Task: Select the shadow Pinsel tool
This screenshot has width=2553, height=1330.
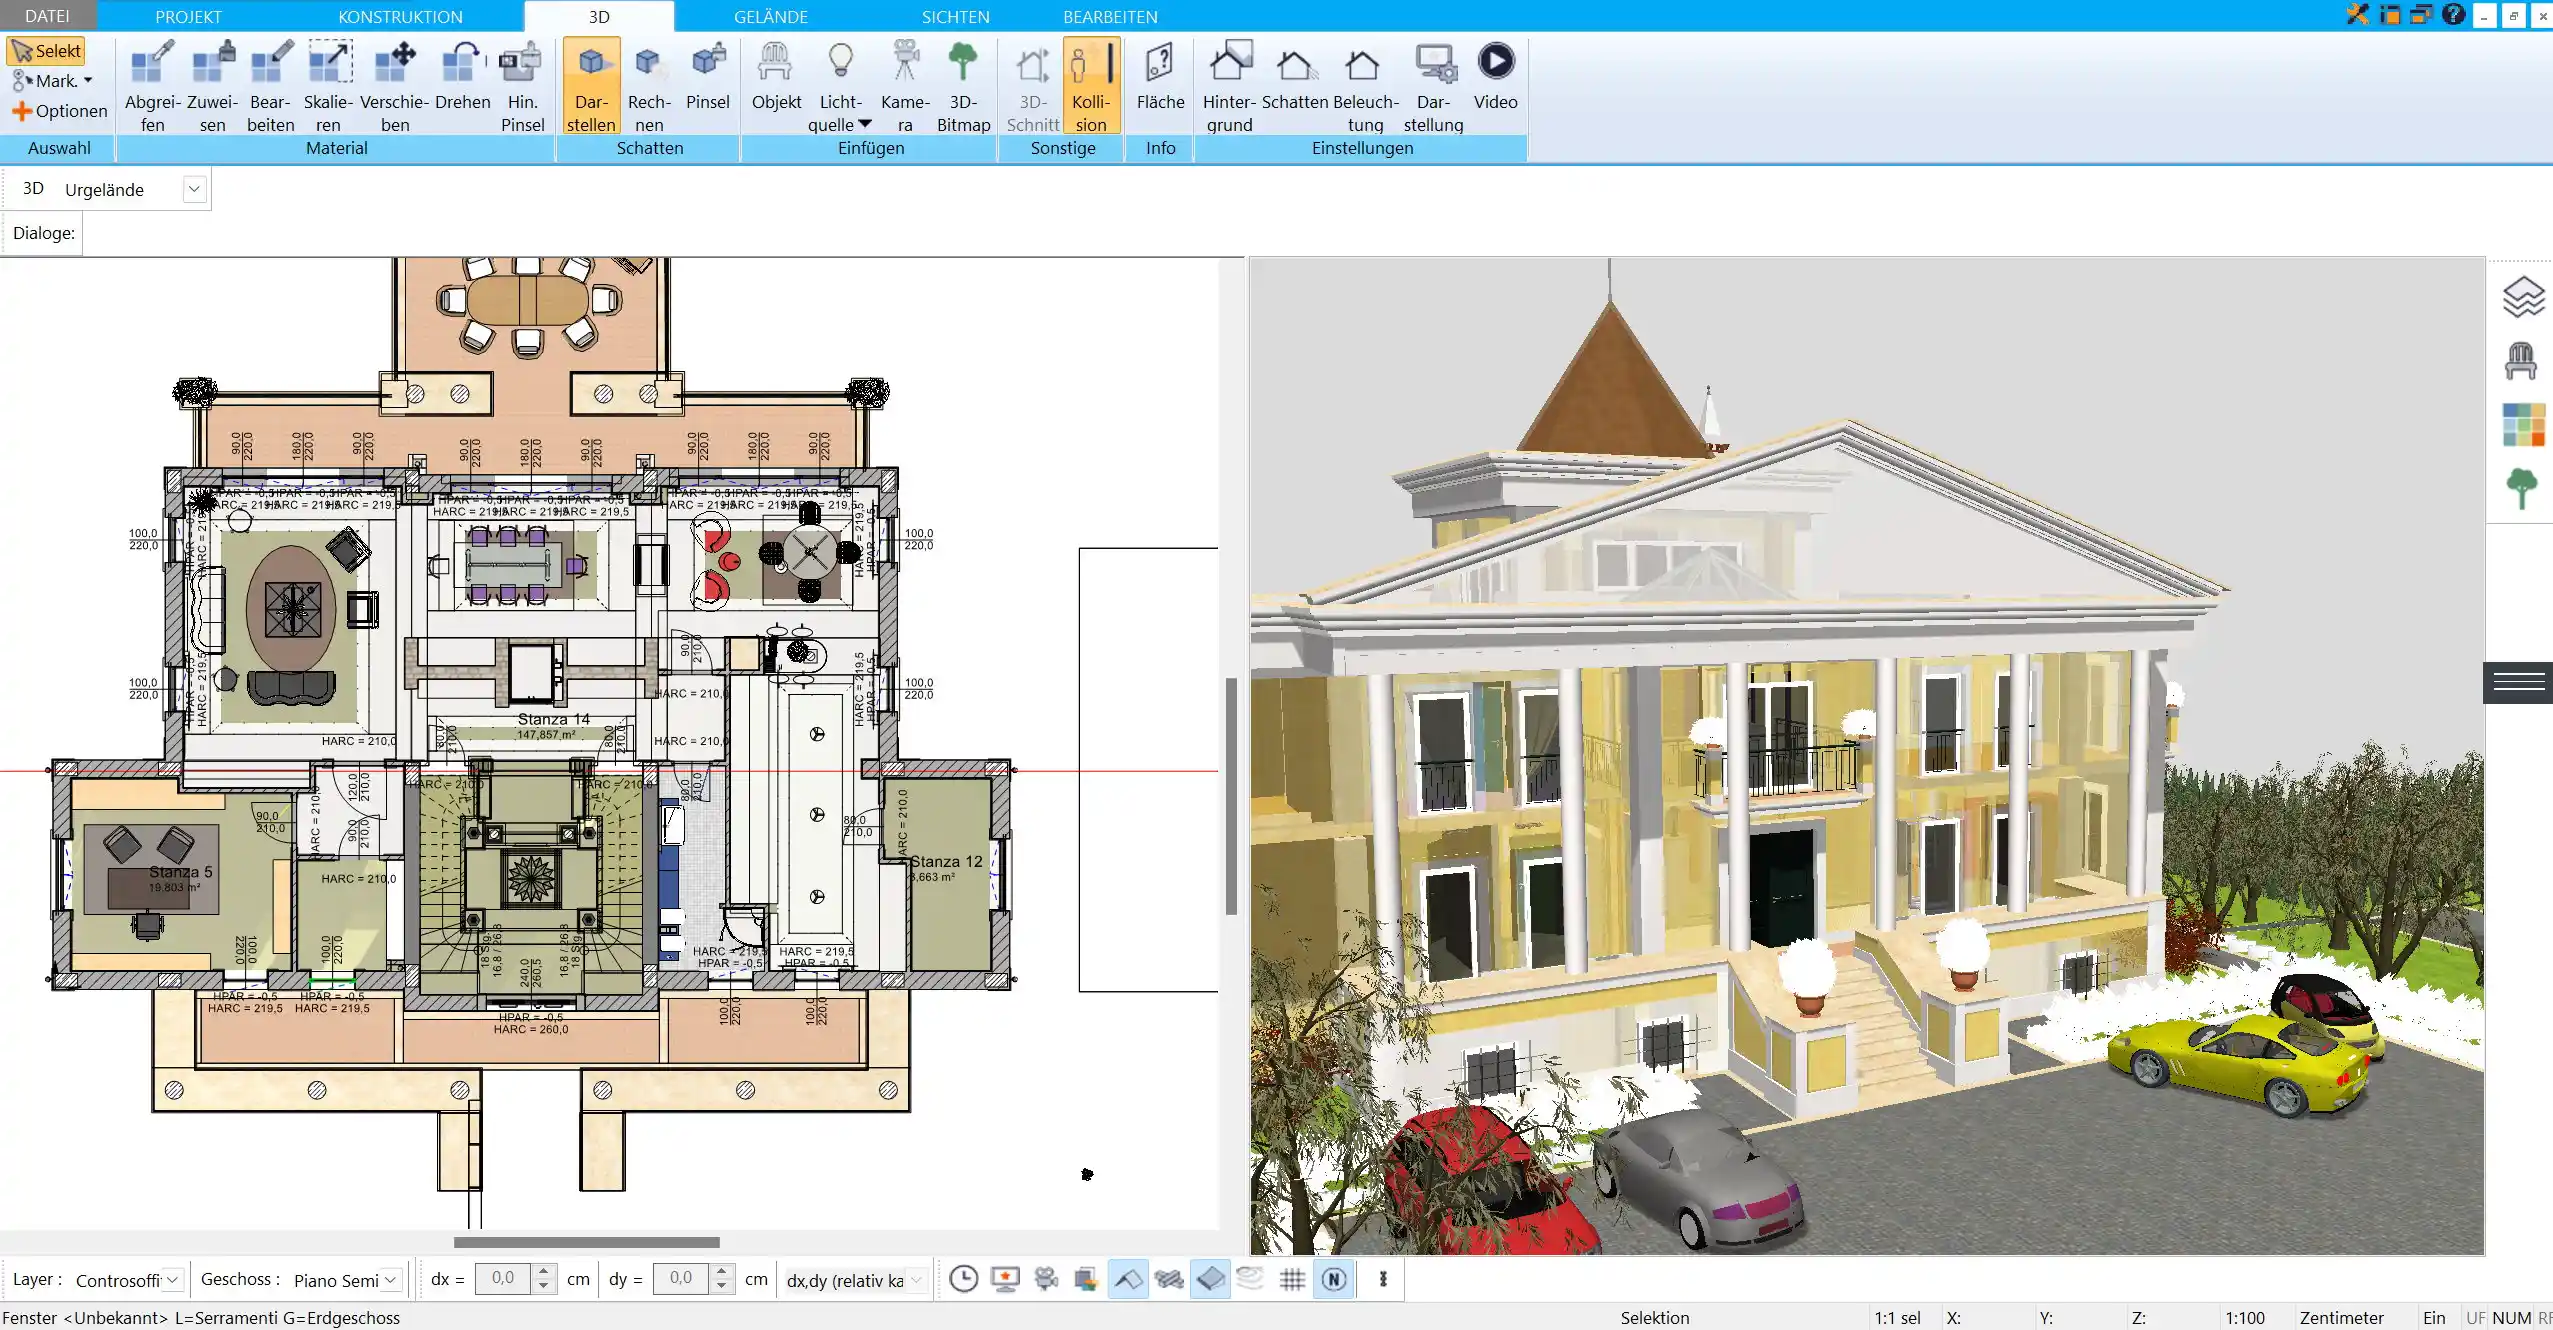Action: (708, 76)
